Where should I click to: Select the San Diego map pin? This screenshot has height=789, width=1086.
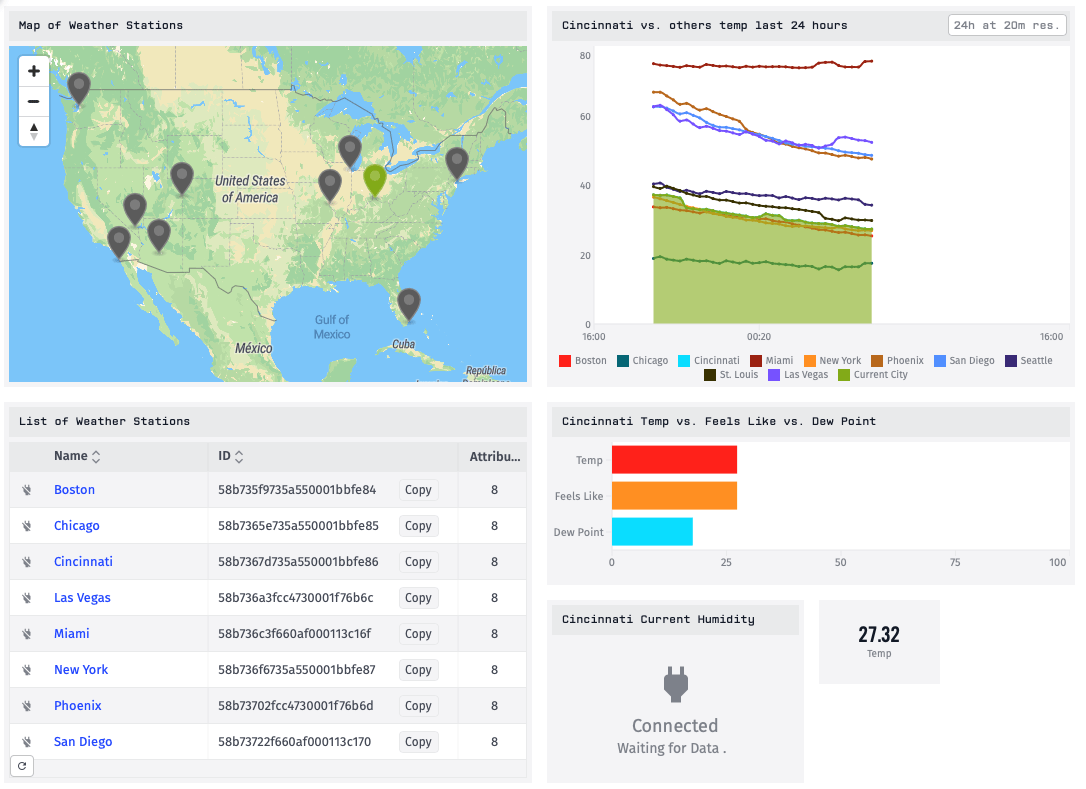[119, 243]
